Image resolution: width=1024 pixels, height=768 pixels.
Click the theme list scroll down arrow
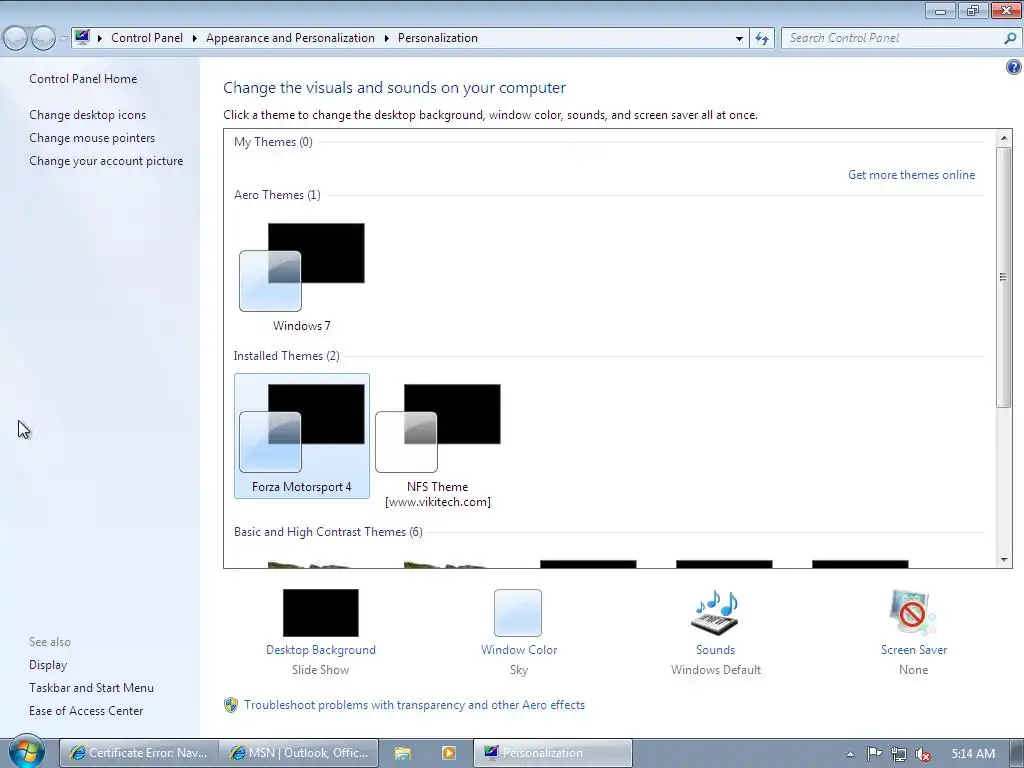tap(1004, 560)
